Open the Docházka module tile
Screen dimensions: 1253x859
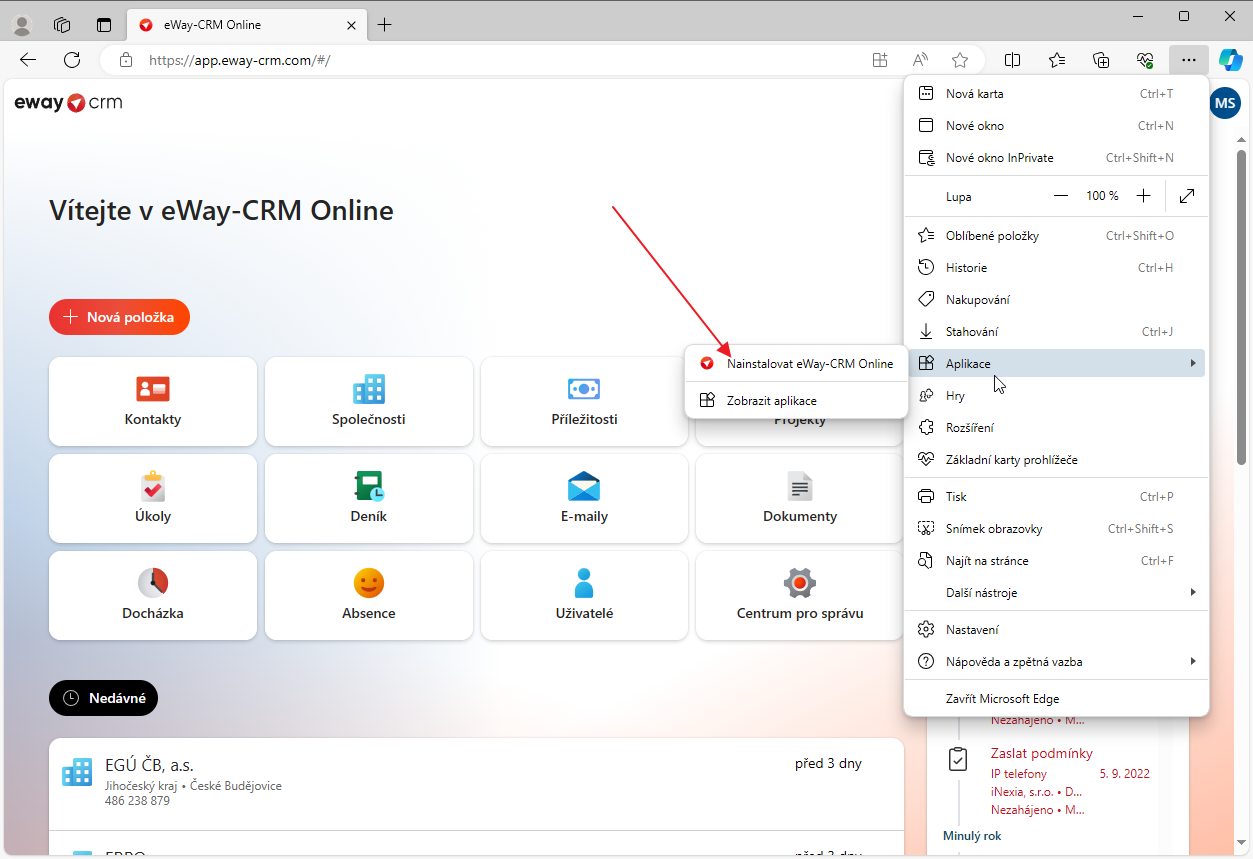[153, 595]
